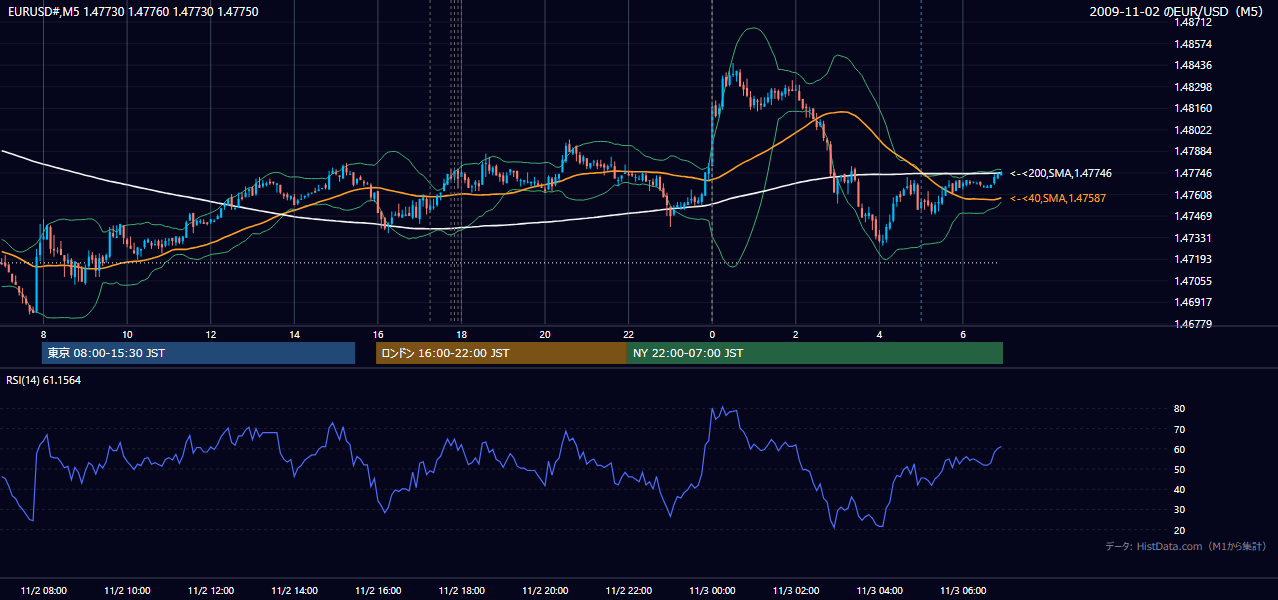Click the 200 SMA 1.47746 label
The height and width of the screenshot is (600, 1278).
[1061, 173]
